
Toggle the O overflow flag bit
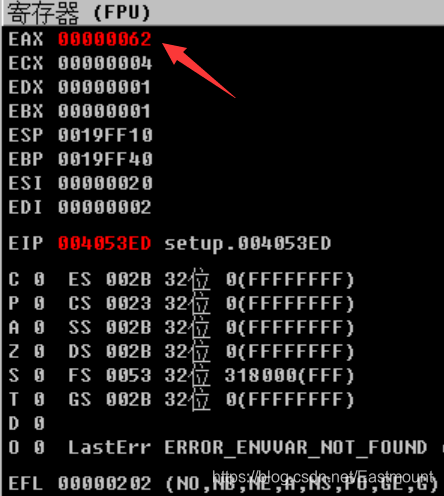click(39, 447)
